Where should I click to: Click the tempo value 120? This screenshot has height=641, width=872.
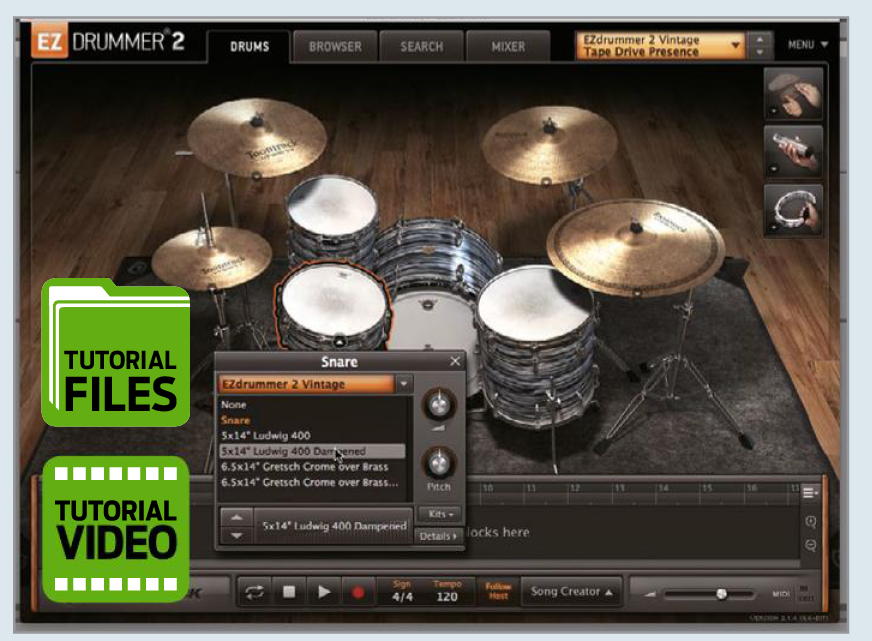coord(447,597)
